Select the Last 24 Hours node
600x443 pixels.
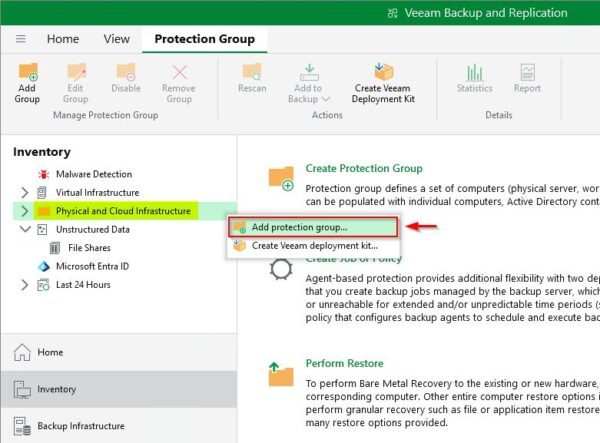pos(83,285)
